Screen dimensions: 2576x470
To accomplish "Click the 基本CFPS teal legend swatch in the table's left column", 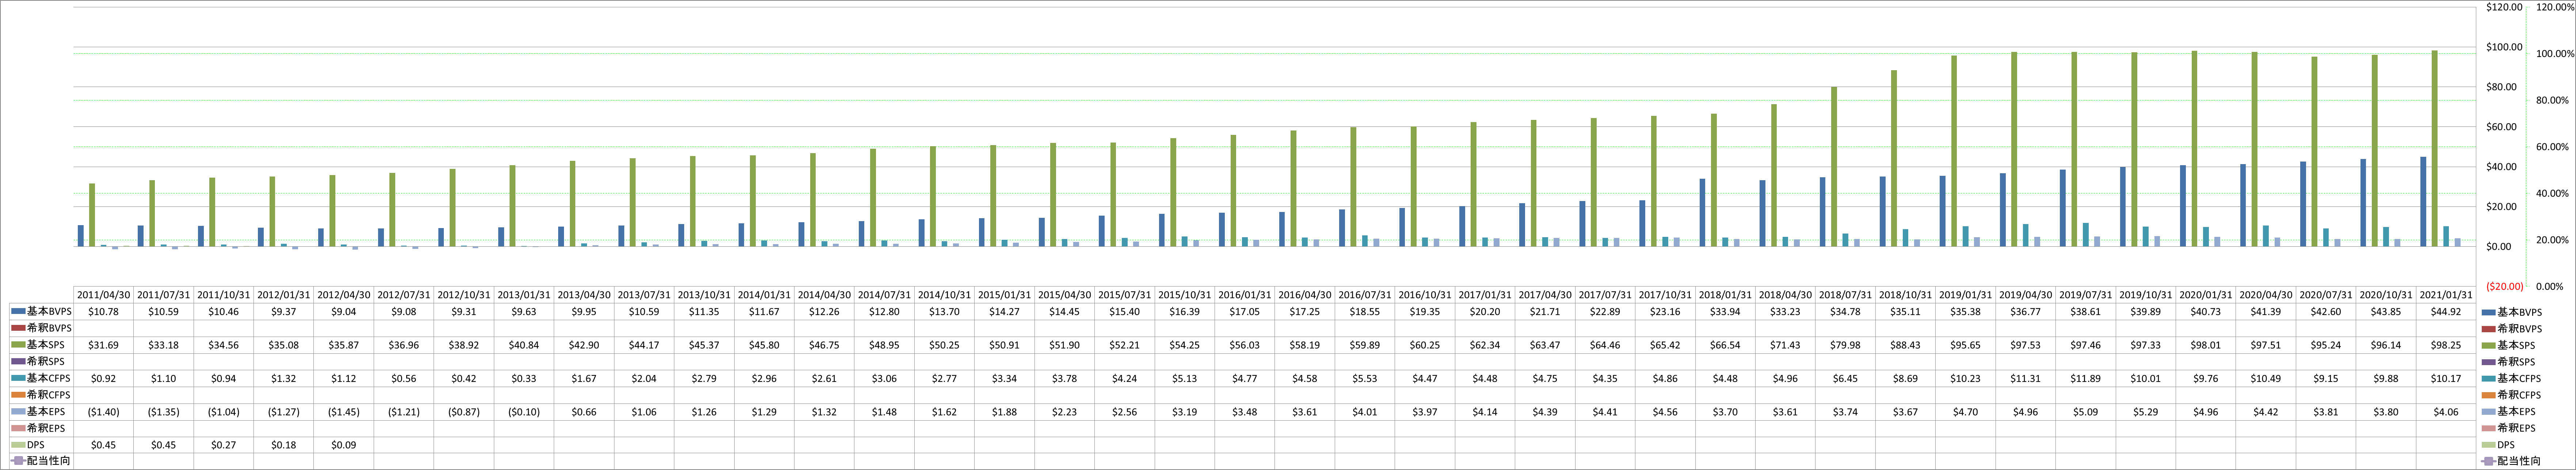I will tap(18, 378).
